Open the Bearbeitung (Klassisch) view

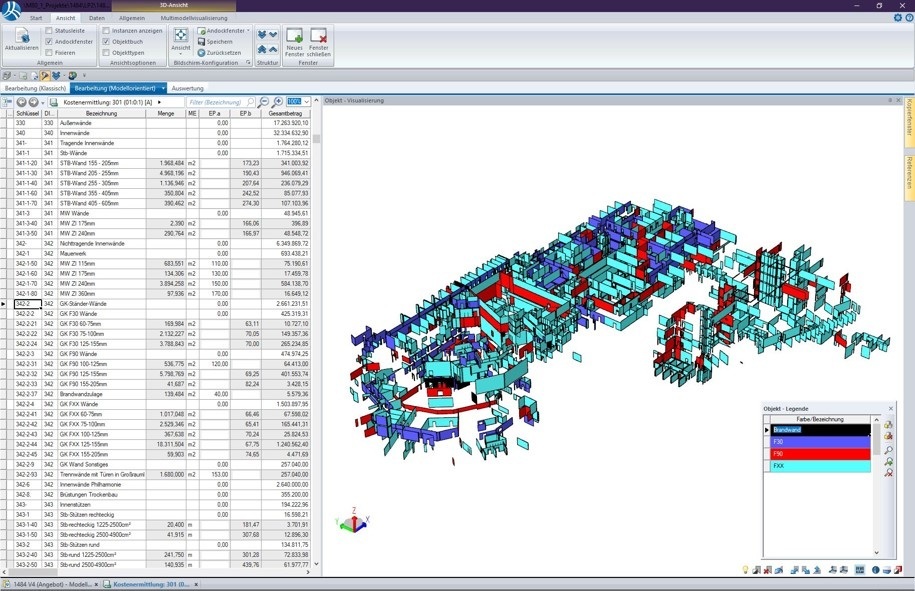[35, 88]
